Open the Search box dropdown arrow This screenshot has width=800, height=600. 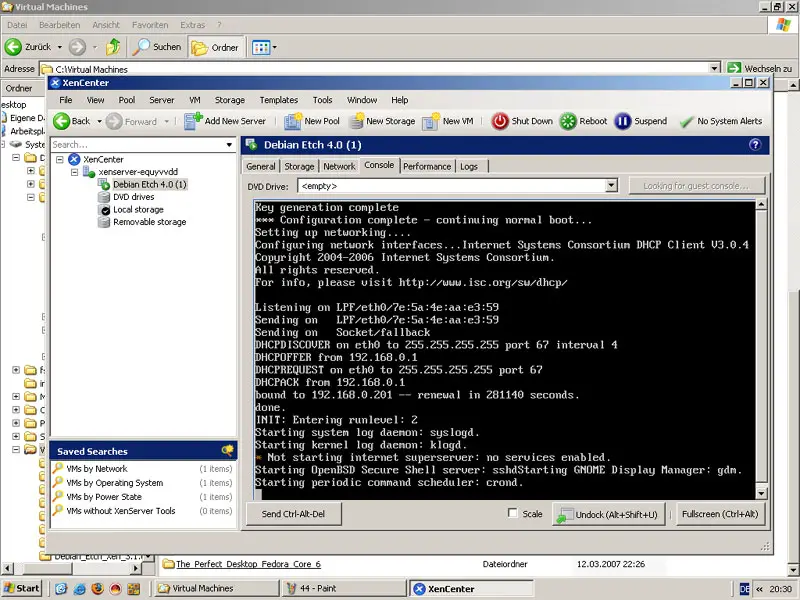click(229, 145)
